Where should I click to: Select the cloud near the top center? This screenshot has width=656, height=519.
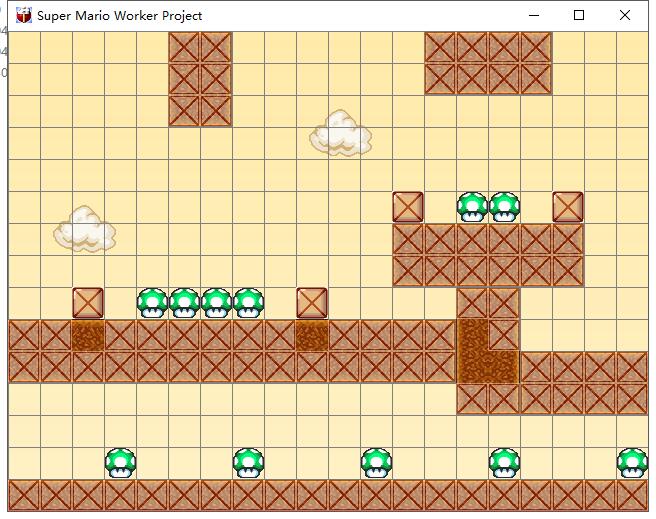[x=341, y=133]
